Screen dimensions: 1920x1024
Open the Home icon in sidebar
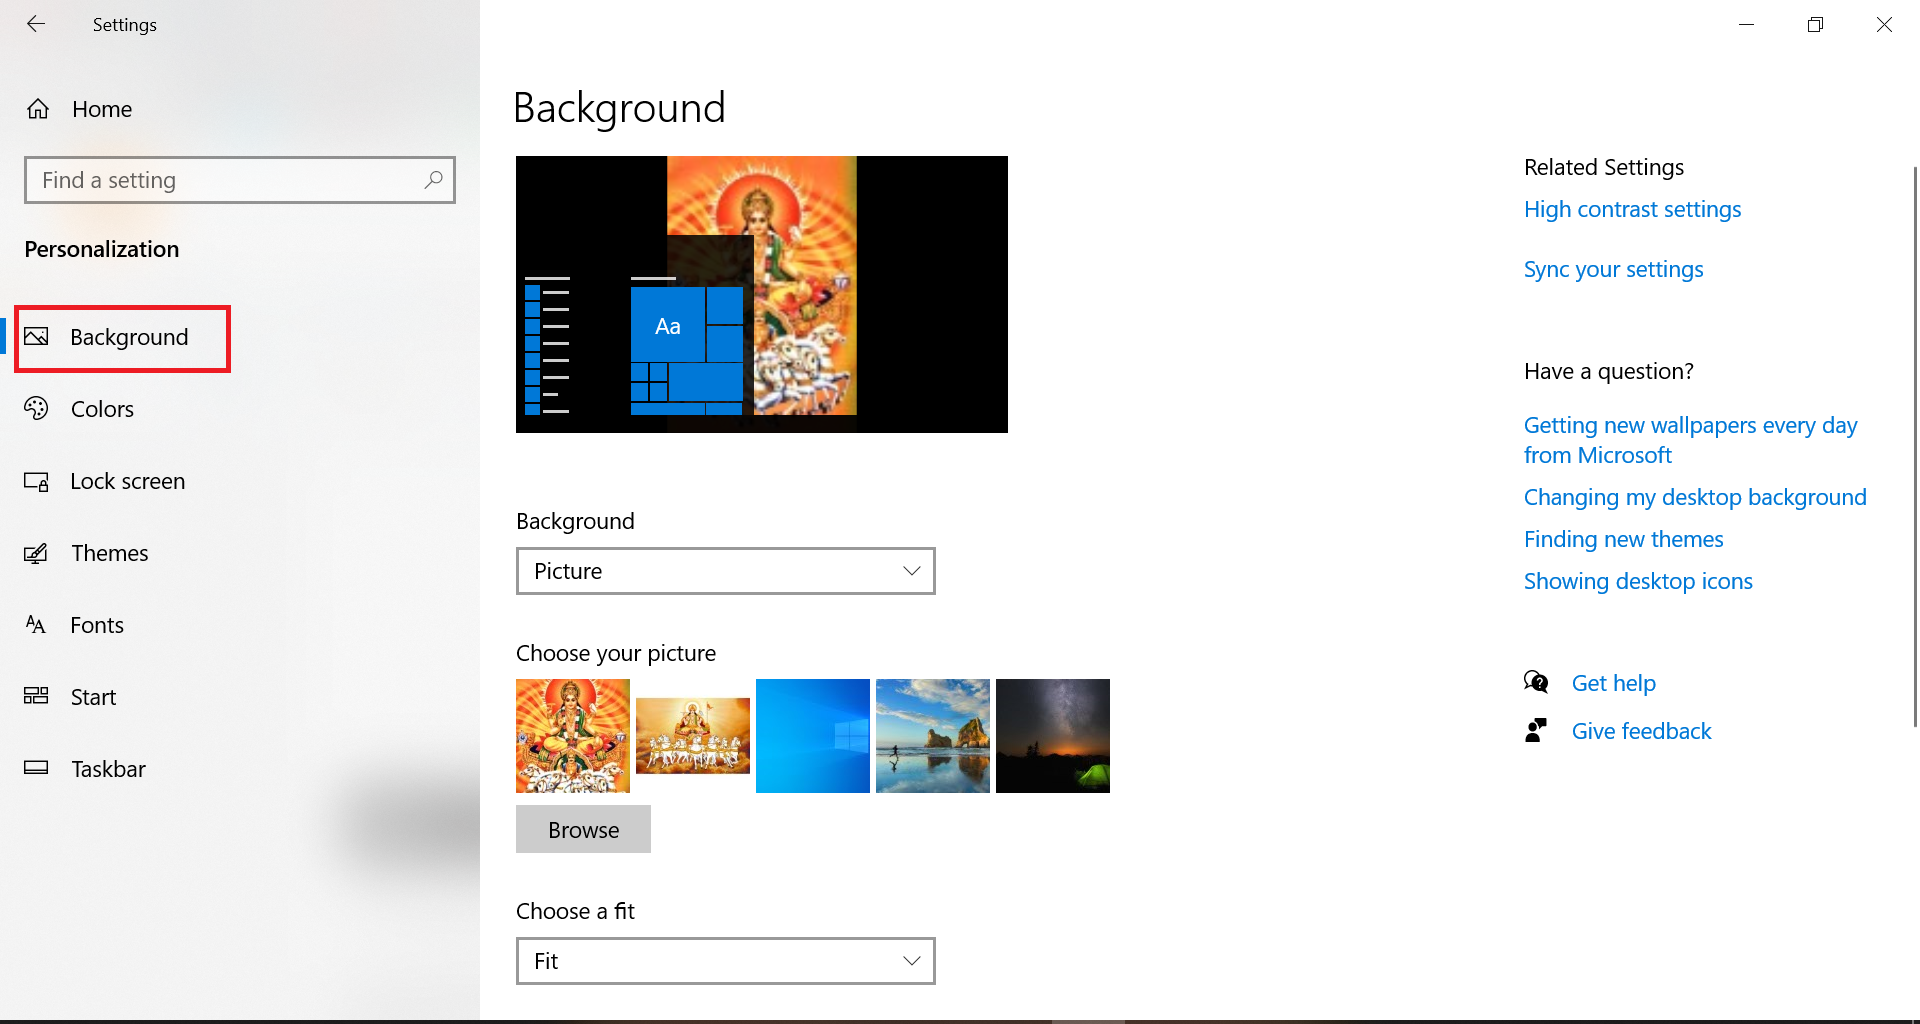click(38, 109)
